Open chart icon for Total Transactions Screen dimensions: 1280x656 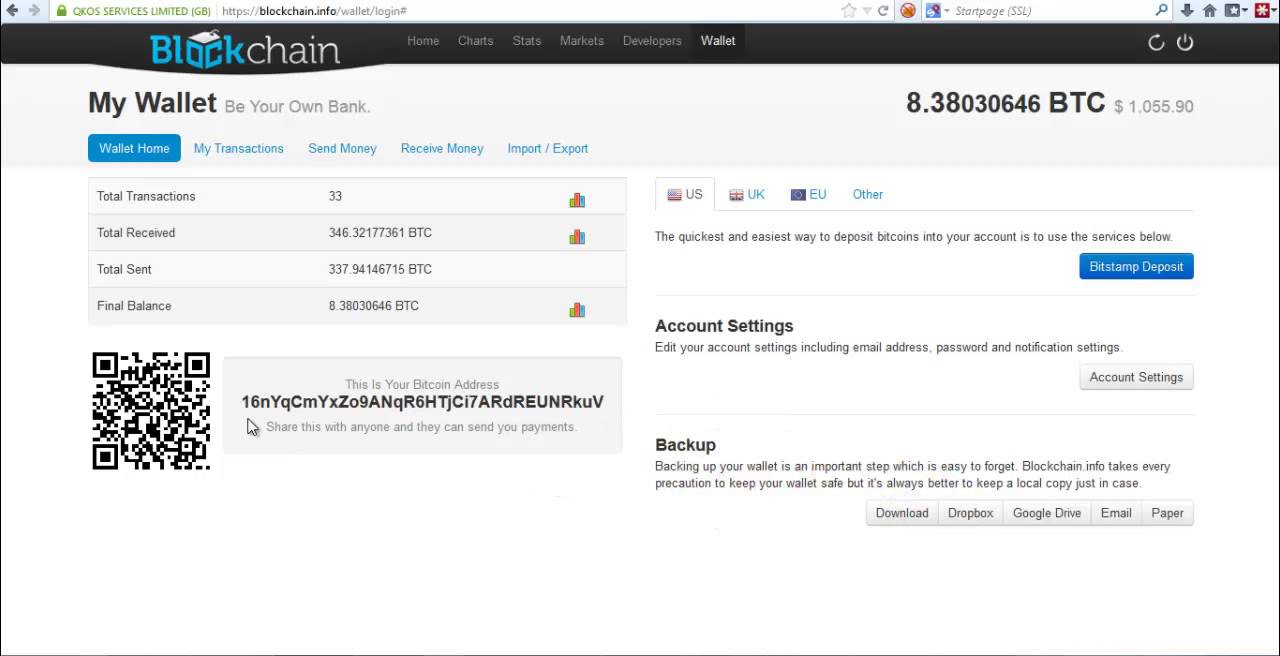tap(577, 200)
